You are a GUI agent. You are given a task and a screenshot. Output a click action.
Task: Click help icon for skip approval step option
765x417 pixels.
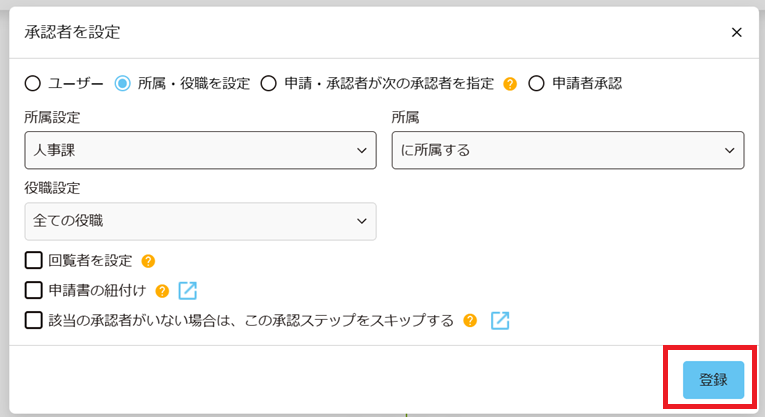pyautogui.click(x=470, y=321)
